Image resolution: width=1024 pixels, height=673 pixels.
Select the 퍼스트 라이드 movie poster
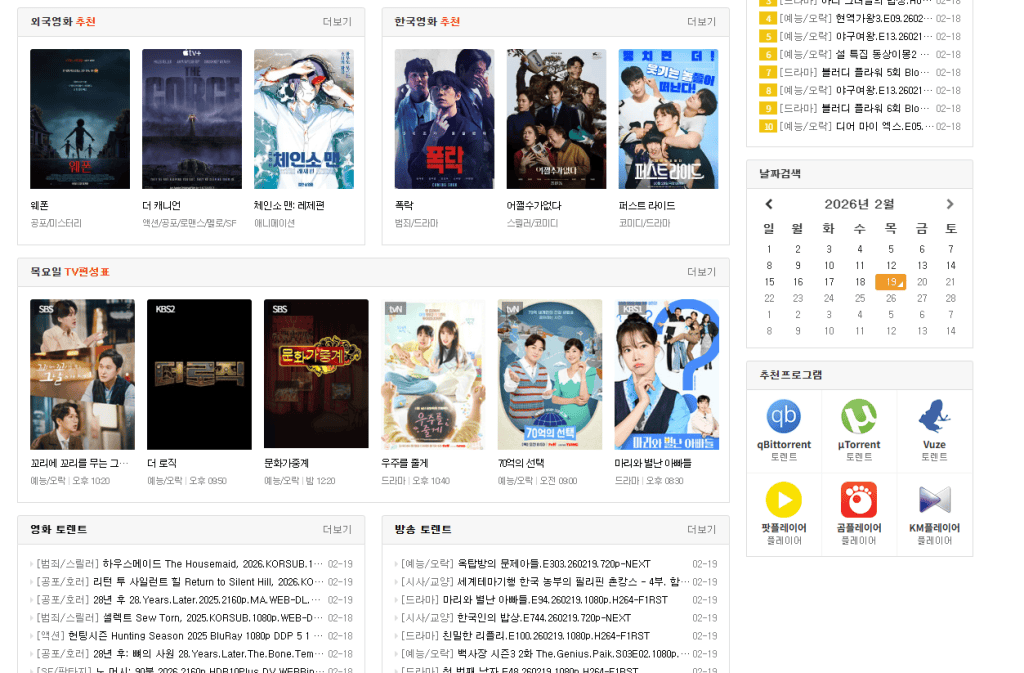(668, 119)
